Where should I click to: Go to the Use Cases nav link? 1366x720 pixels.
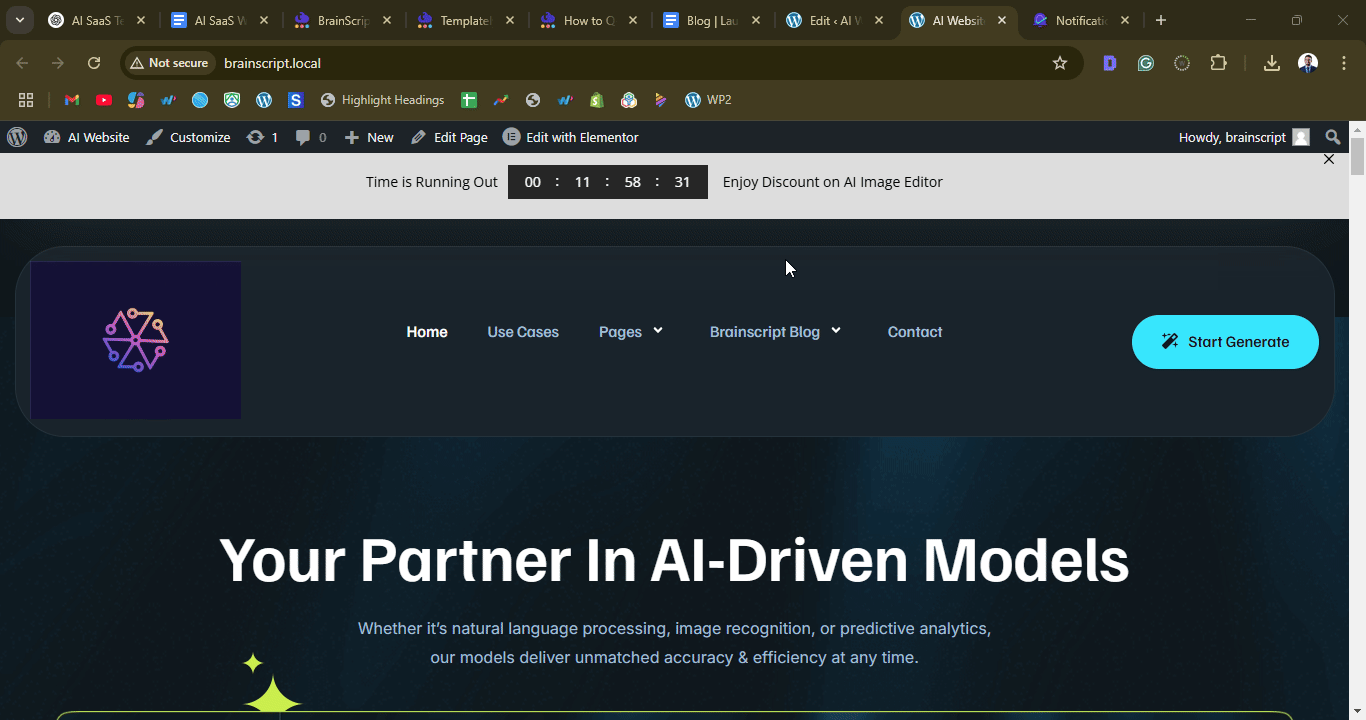pyautogui.click(x=523, y=332)
